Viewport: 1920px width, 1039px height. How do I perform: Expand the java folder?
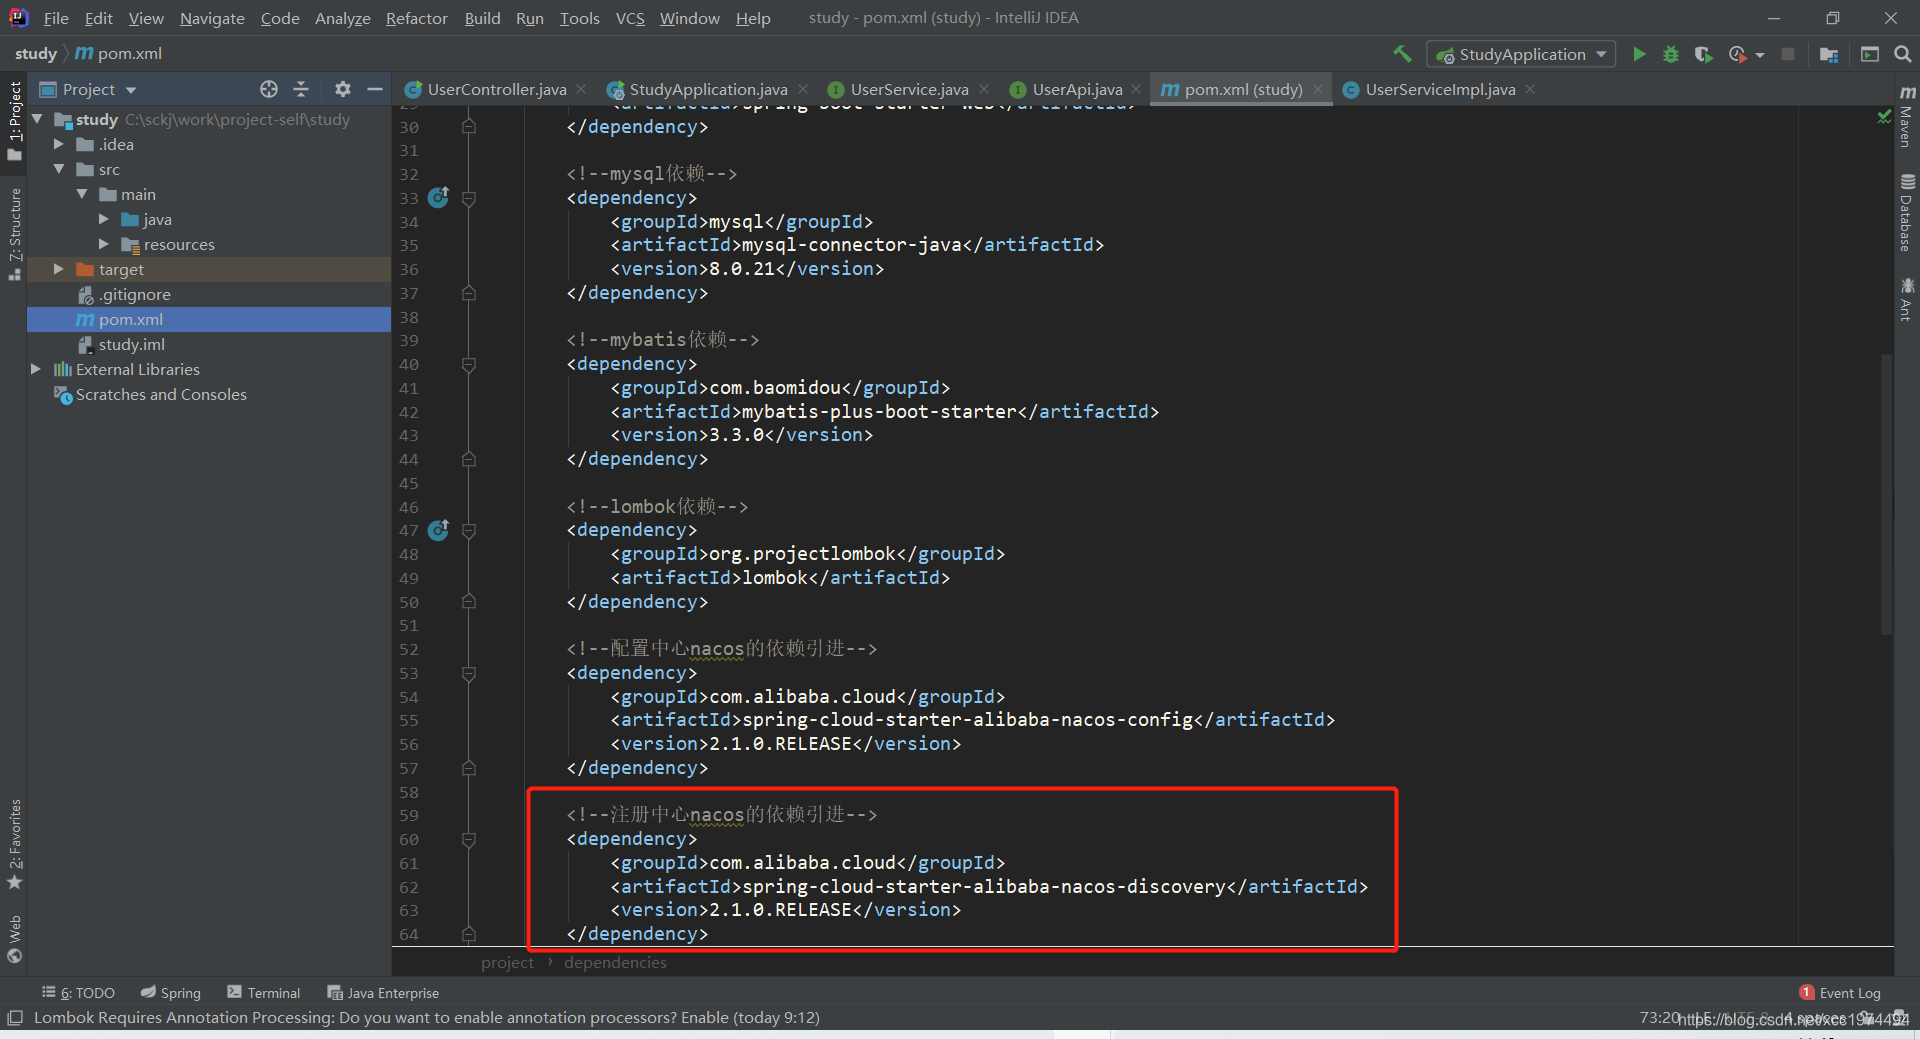click(104, 219)
